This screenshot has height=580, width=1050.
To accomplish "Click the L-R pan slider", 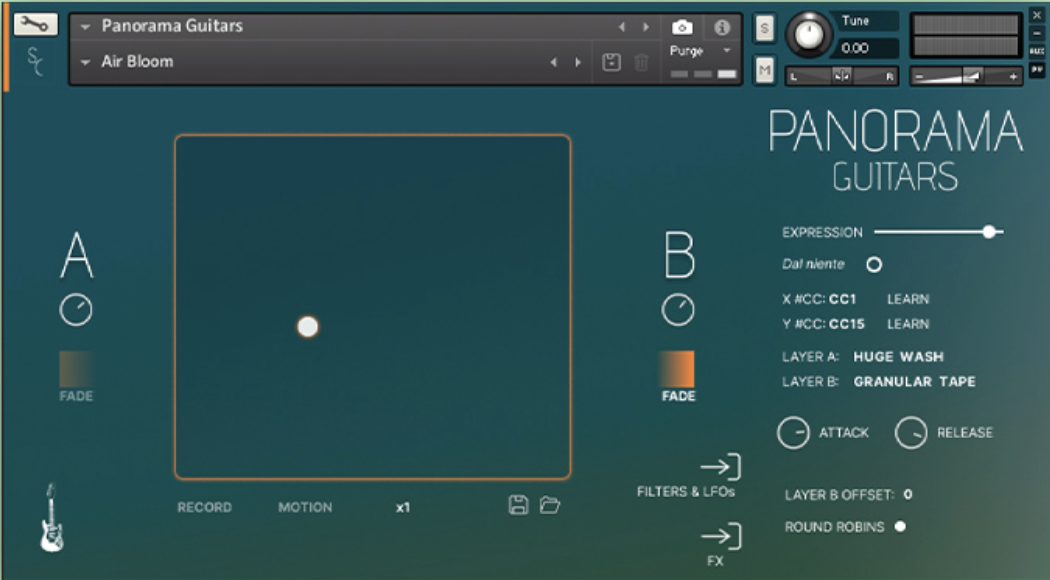I will point(842,76).
